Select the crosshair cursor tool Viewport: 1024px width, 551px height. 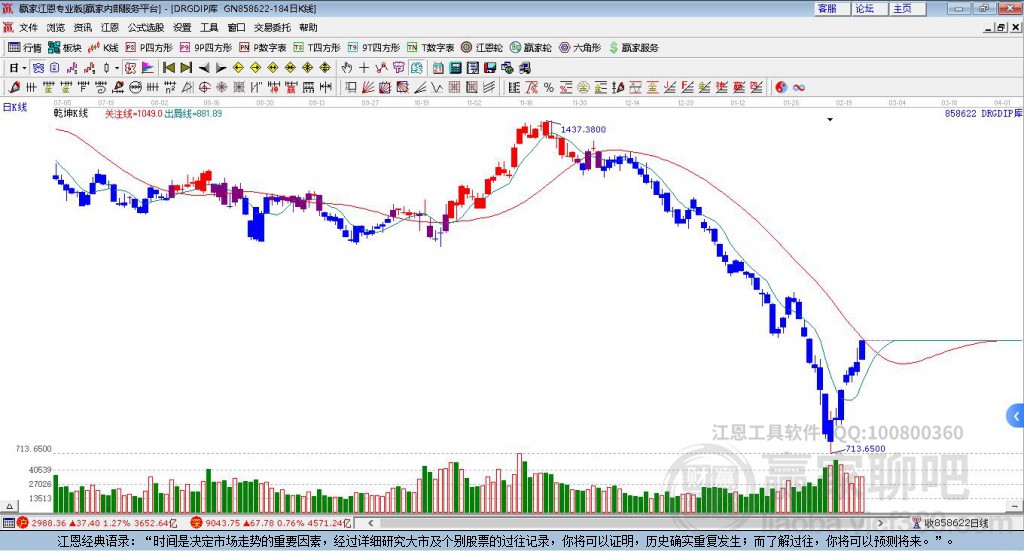(x=364, y=68)
